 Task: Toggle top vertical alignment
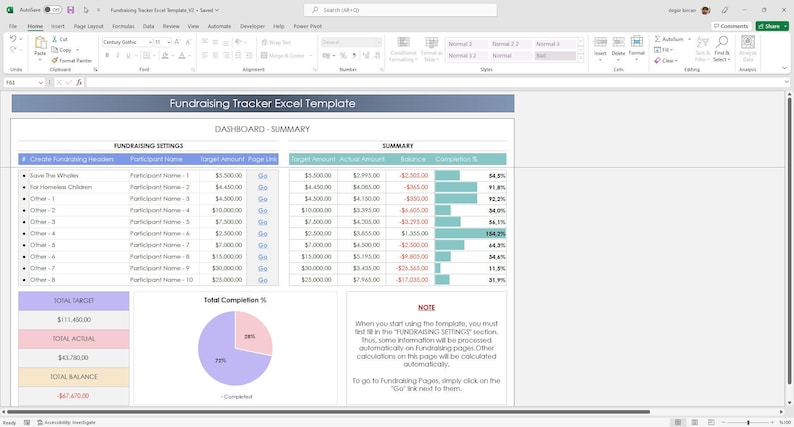click(205, 42)
